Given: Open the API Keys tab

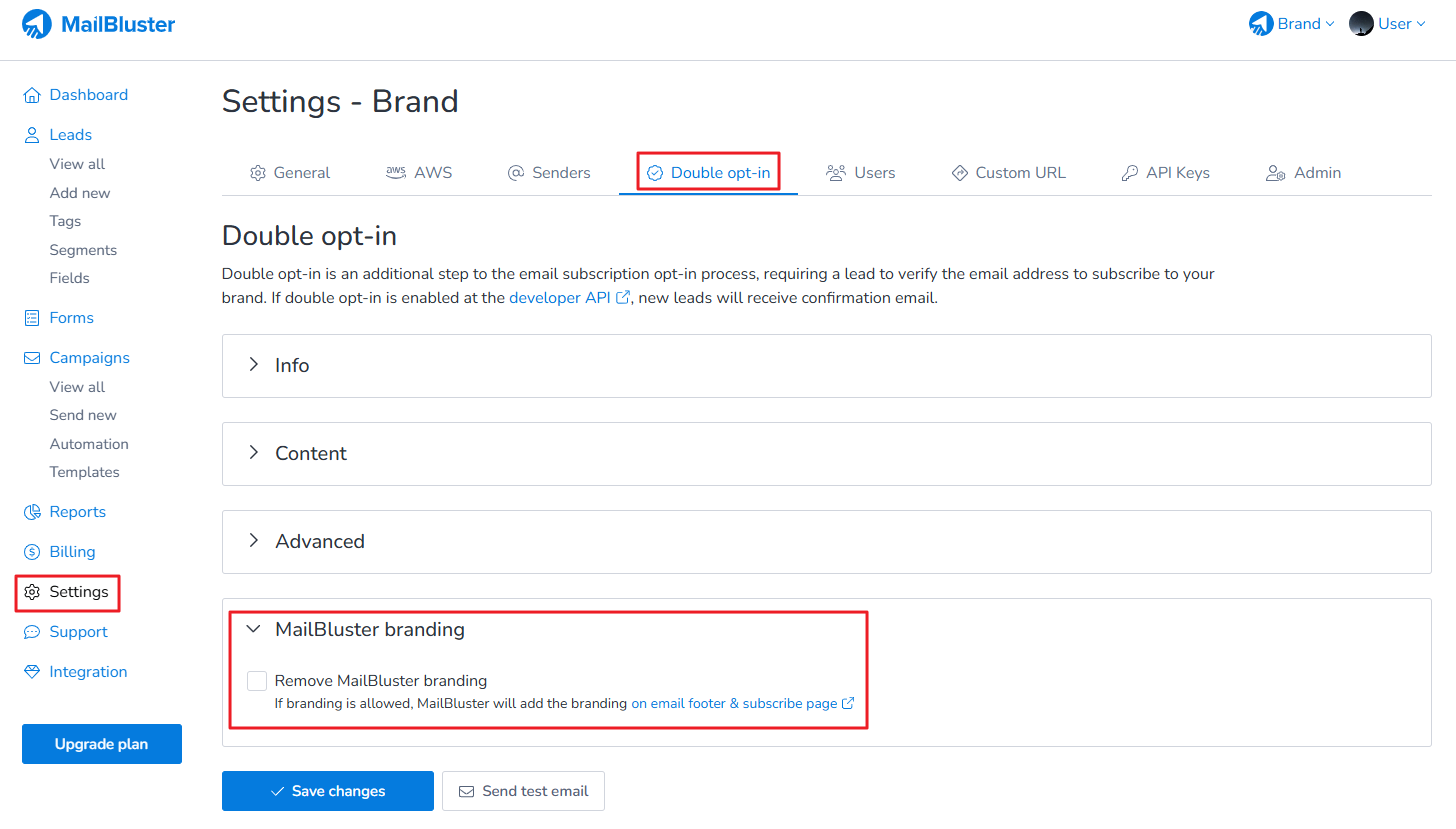Looking at the screenshot, I should (1166, 173).
